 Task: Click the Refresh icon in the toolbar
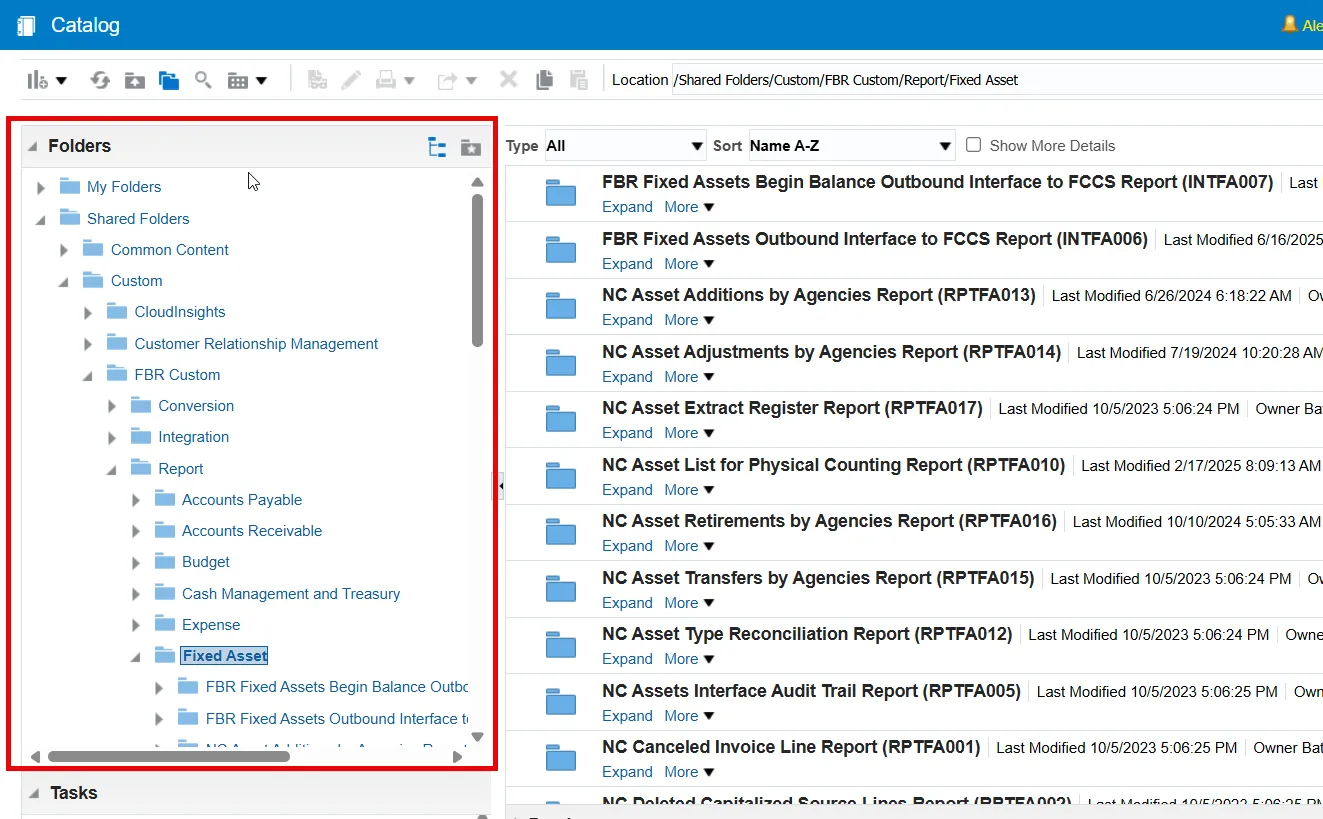(100, 80)
